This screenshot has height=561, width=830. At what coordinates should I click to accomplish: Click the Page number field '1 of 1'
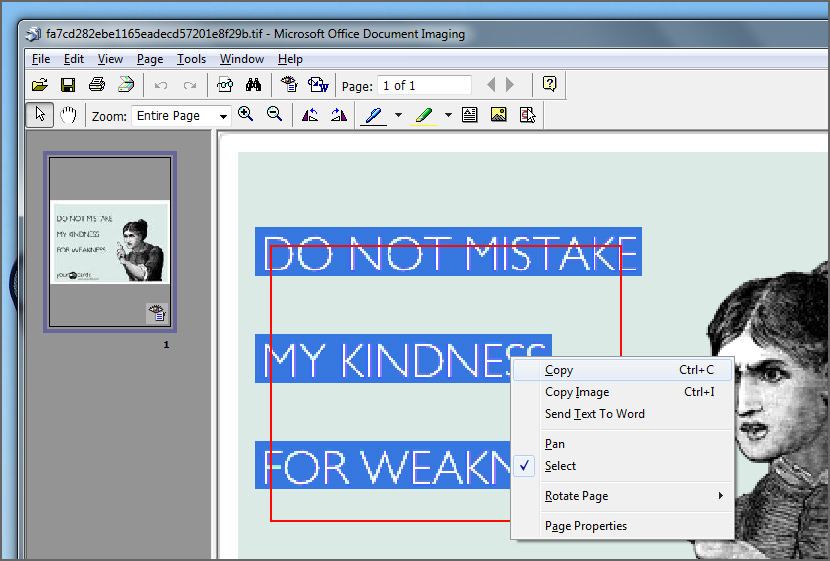(x=424, y=85)
